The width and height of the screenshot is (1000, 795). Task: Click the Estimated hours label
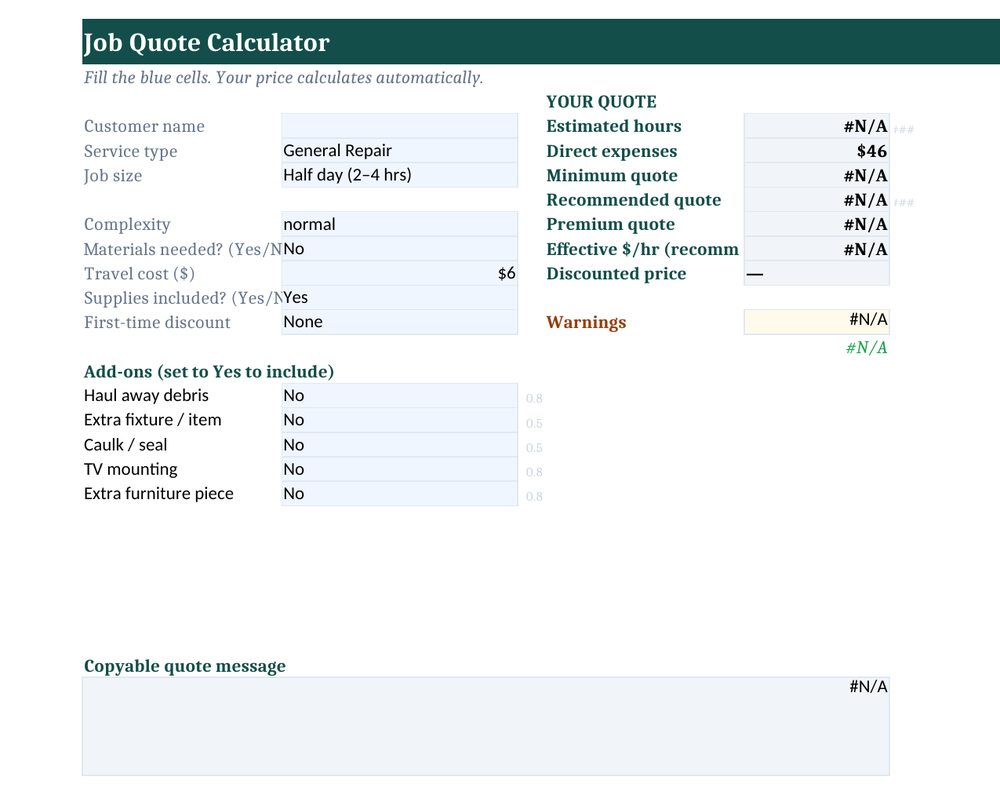(614, 126)
